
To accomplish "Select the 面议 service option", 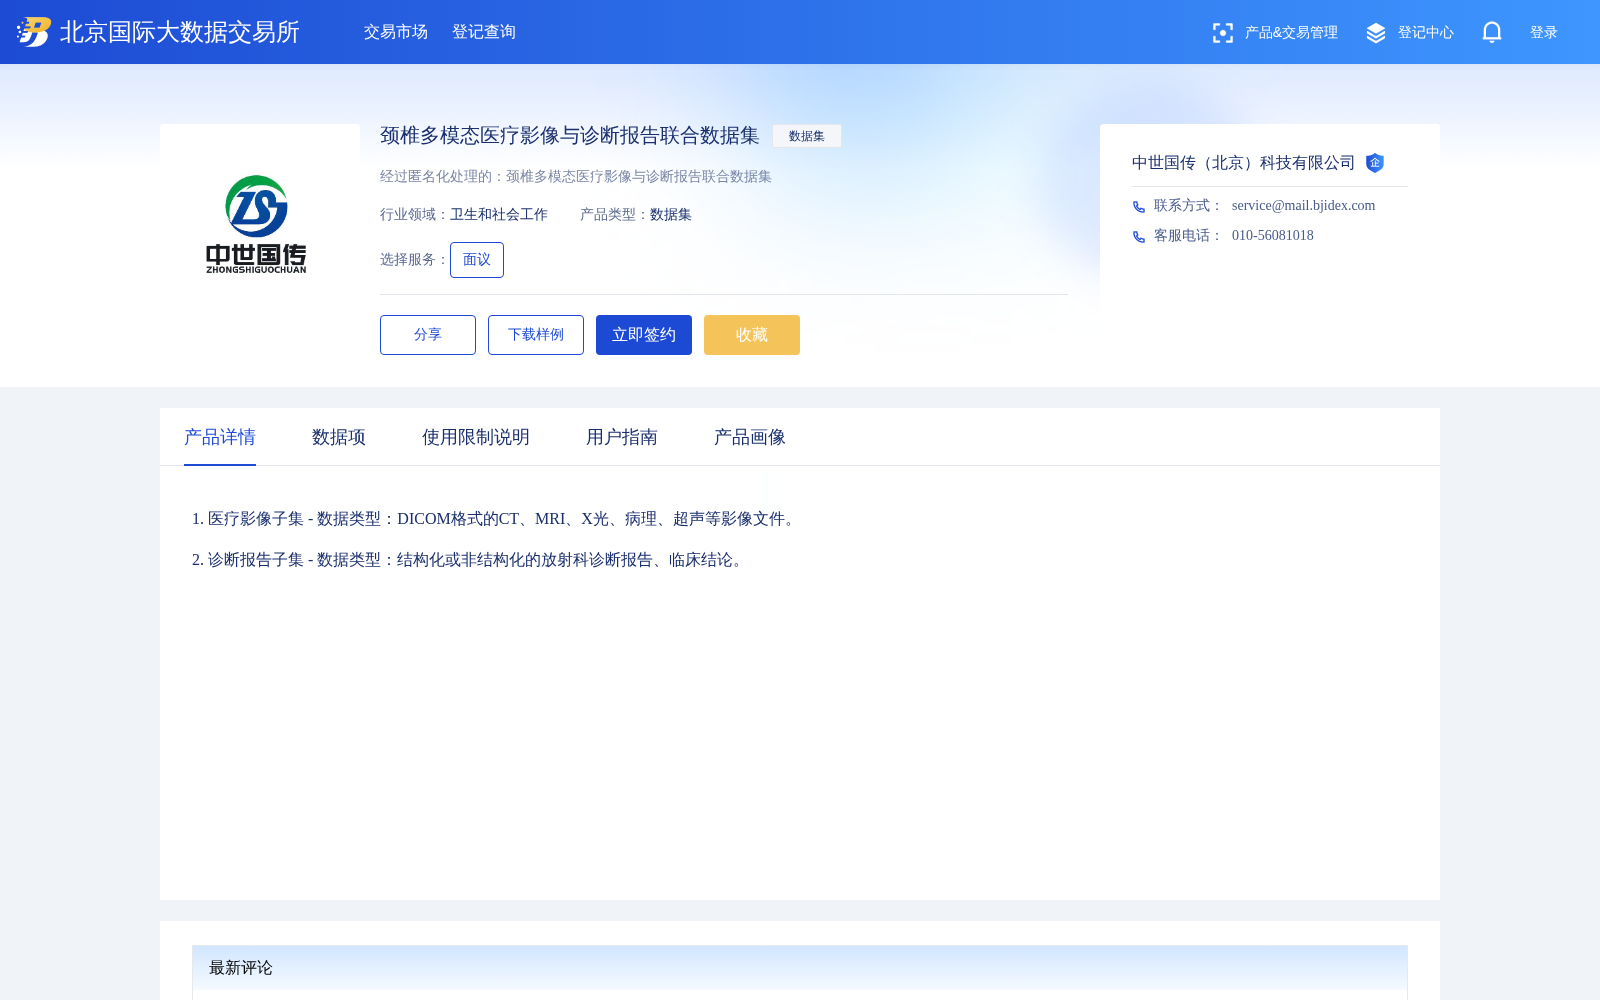I will (477, 260).
